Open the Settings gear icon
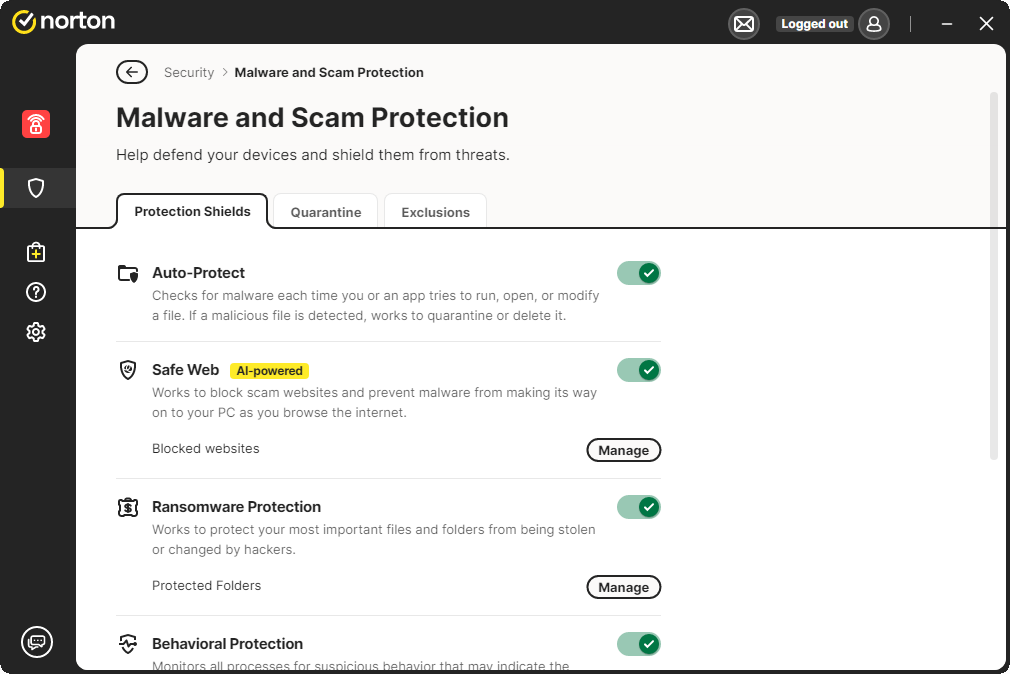1010x674 pixels. click(x=36, y=332)
